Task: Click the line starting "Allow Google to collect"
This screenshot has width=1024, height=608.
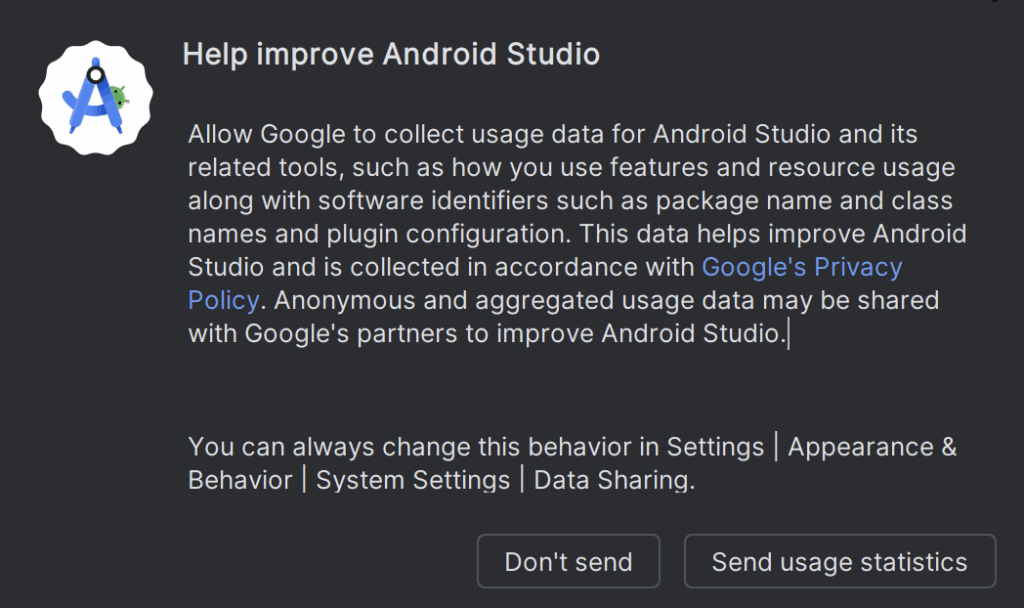Action: point(552,134)
